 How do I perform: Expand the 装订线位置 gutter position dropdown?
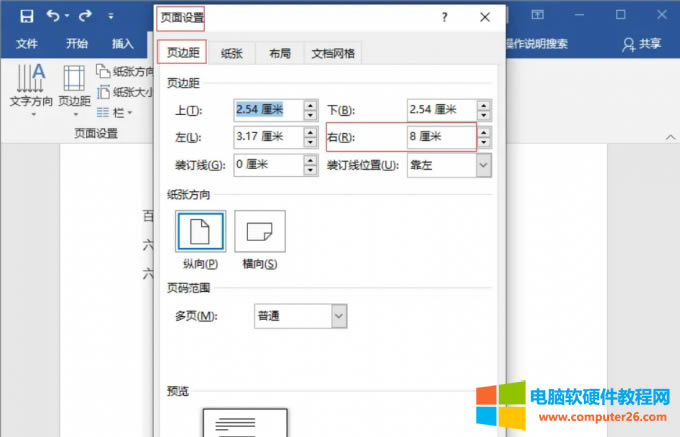coord(484,165)
